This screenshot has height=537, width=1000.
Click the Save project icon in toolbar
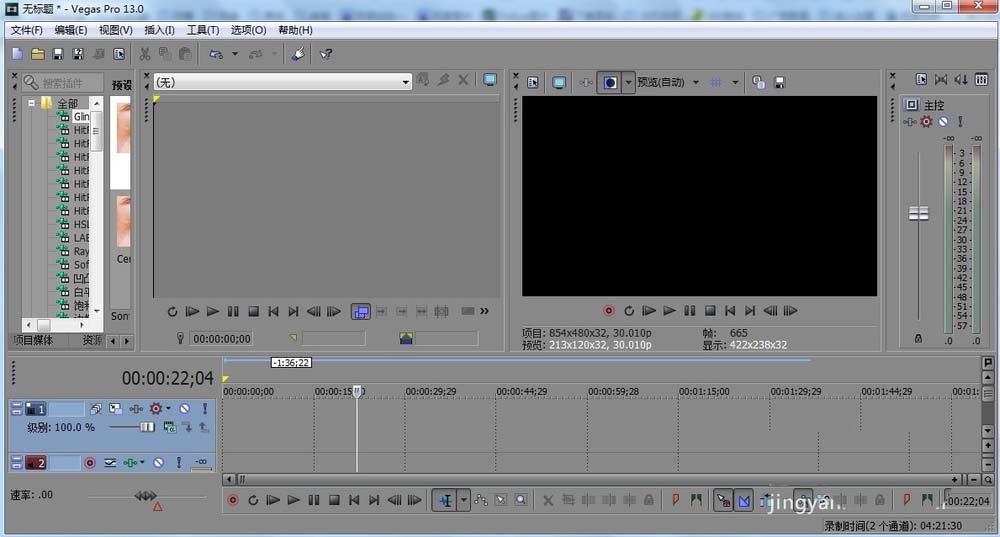point(58,55)
